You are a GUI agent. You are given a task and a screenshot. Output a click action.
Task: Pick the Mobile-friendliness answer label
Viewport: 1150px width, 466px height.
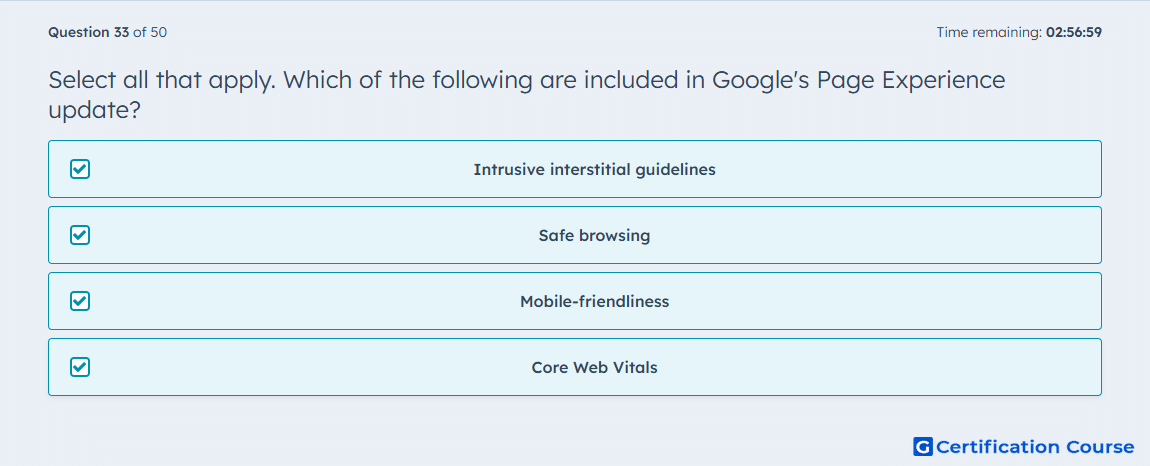tap(594, 302)
